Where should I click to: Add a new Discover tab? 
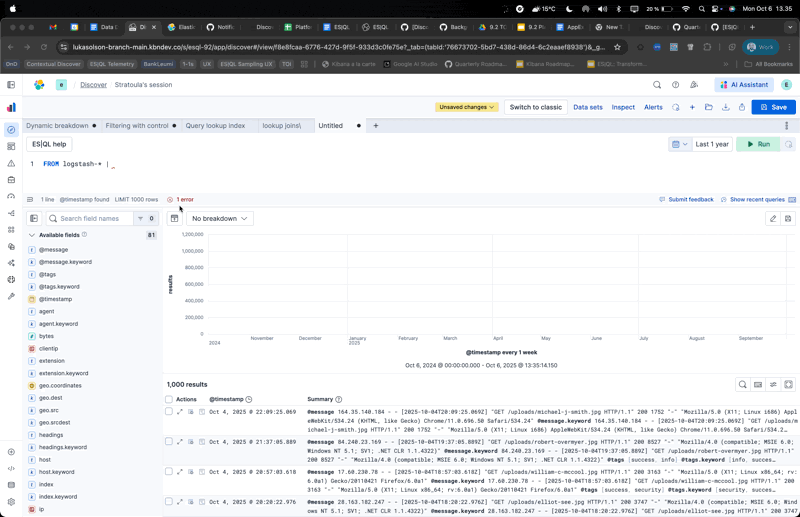(x=376, y=126)
